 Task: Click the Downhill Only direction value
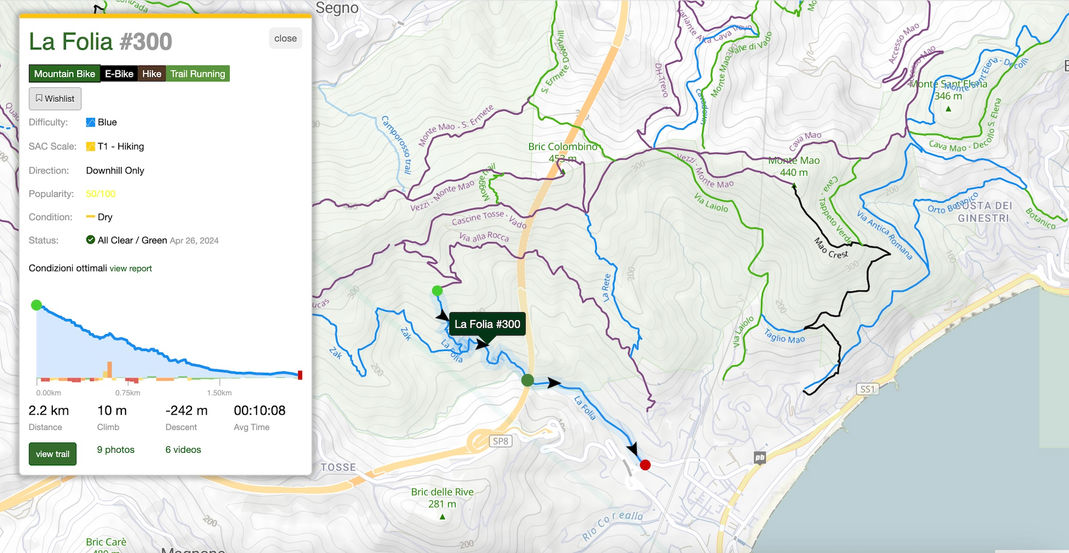click(x=115, y=170)
